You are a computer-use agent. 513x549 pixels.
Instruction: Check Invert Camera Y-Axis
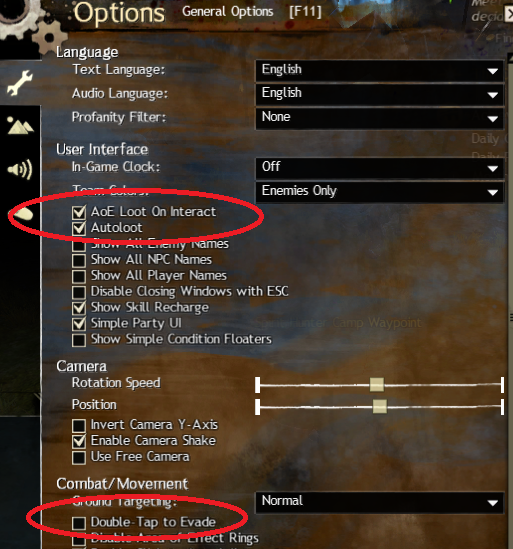(x=79, y=425)
